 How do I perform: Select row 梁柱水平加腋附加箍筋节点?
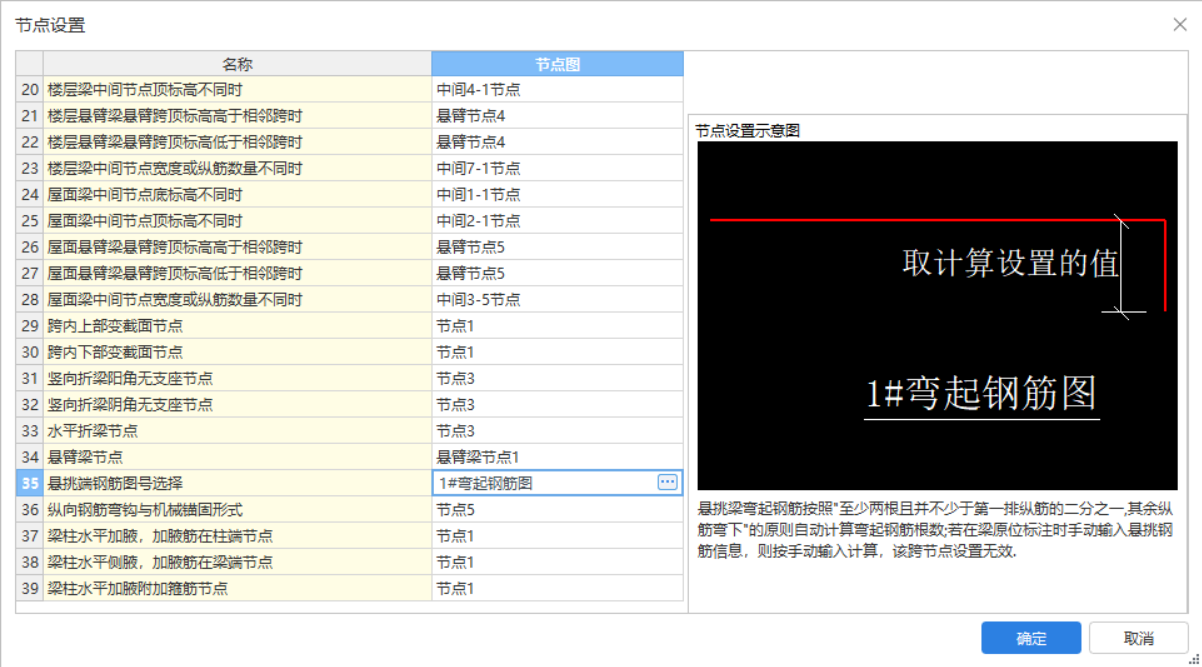pos(237,588)
